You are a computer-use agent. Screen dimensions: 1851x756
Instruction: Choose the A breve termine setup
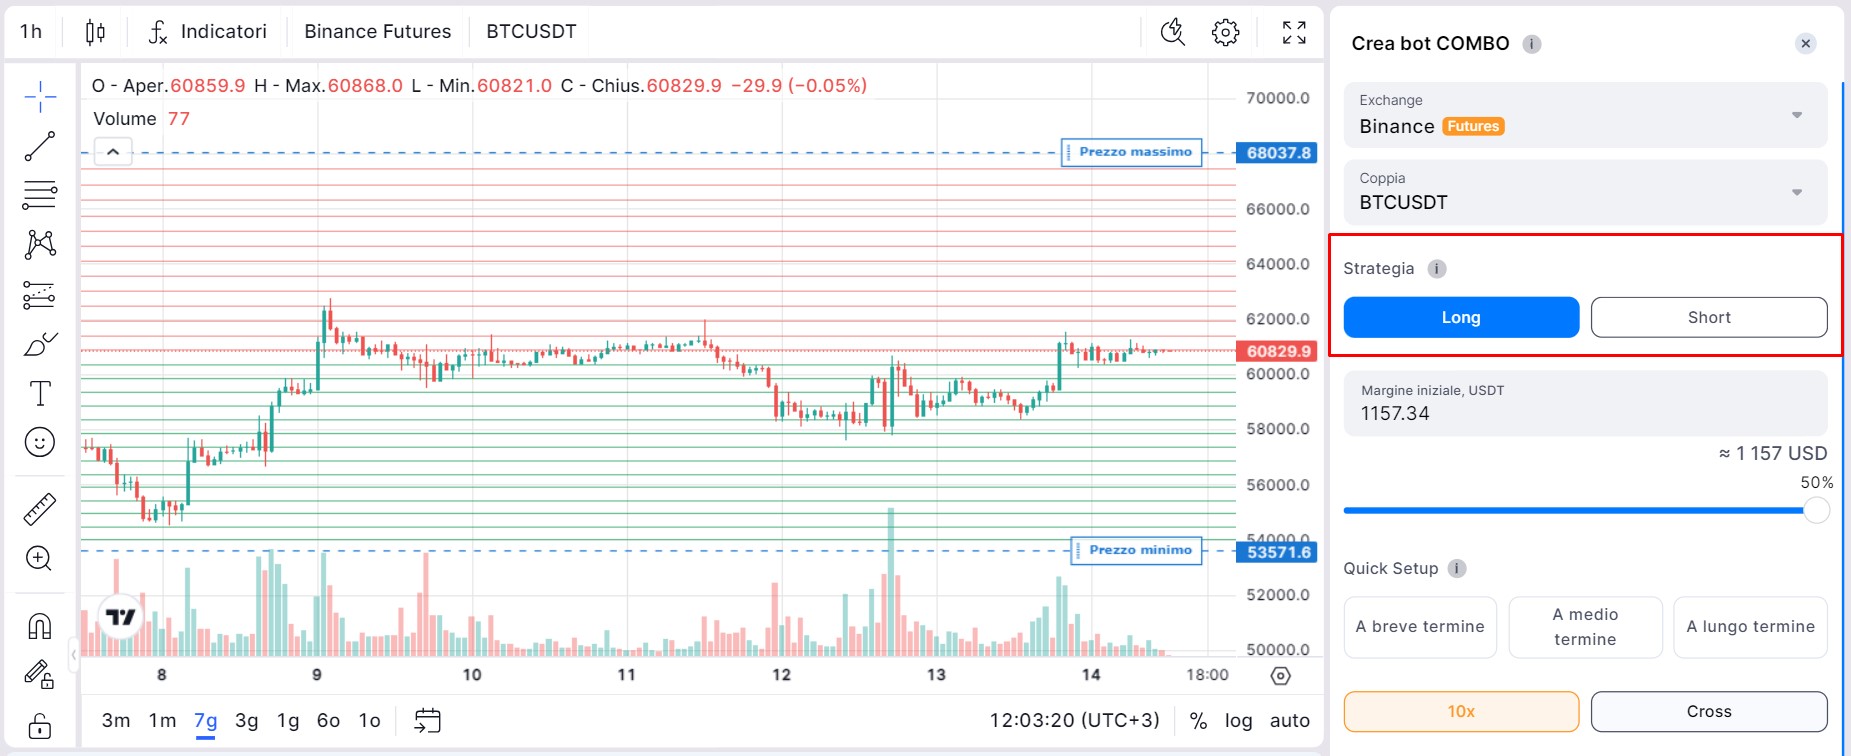tap(1419, 627)
